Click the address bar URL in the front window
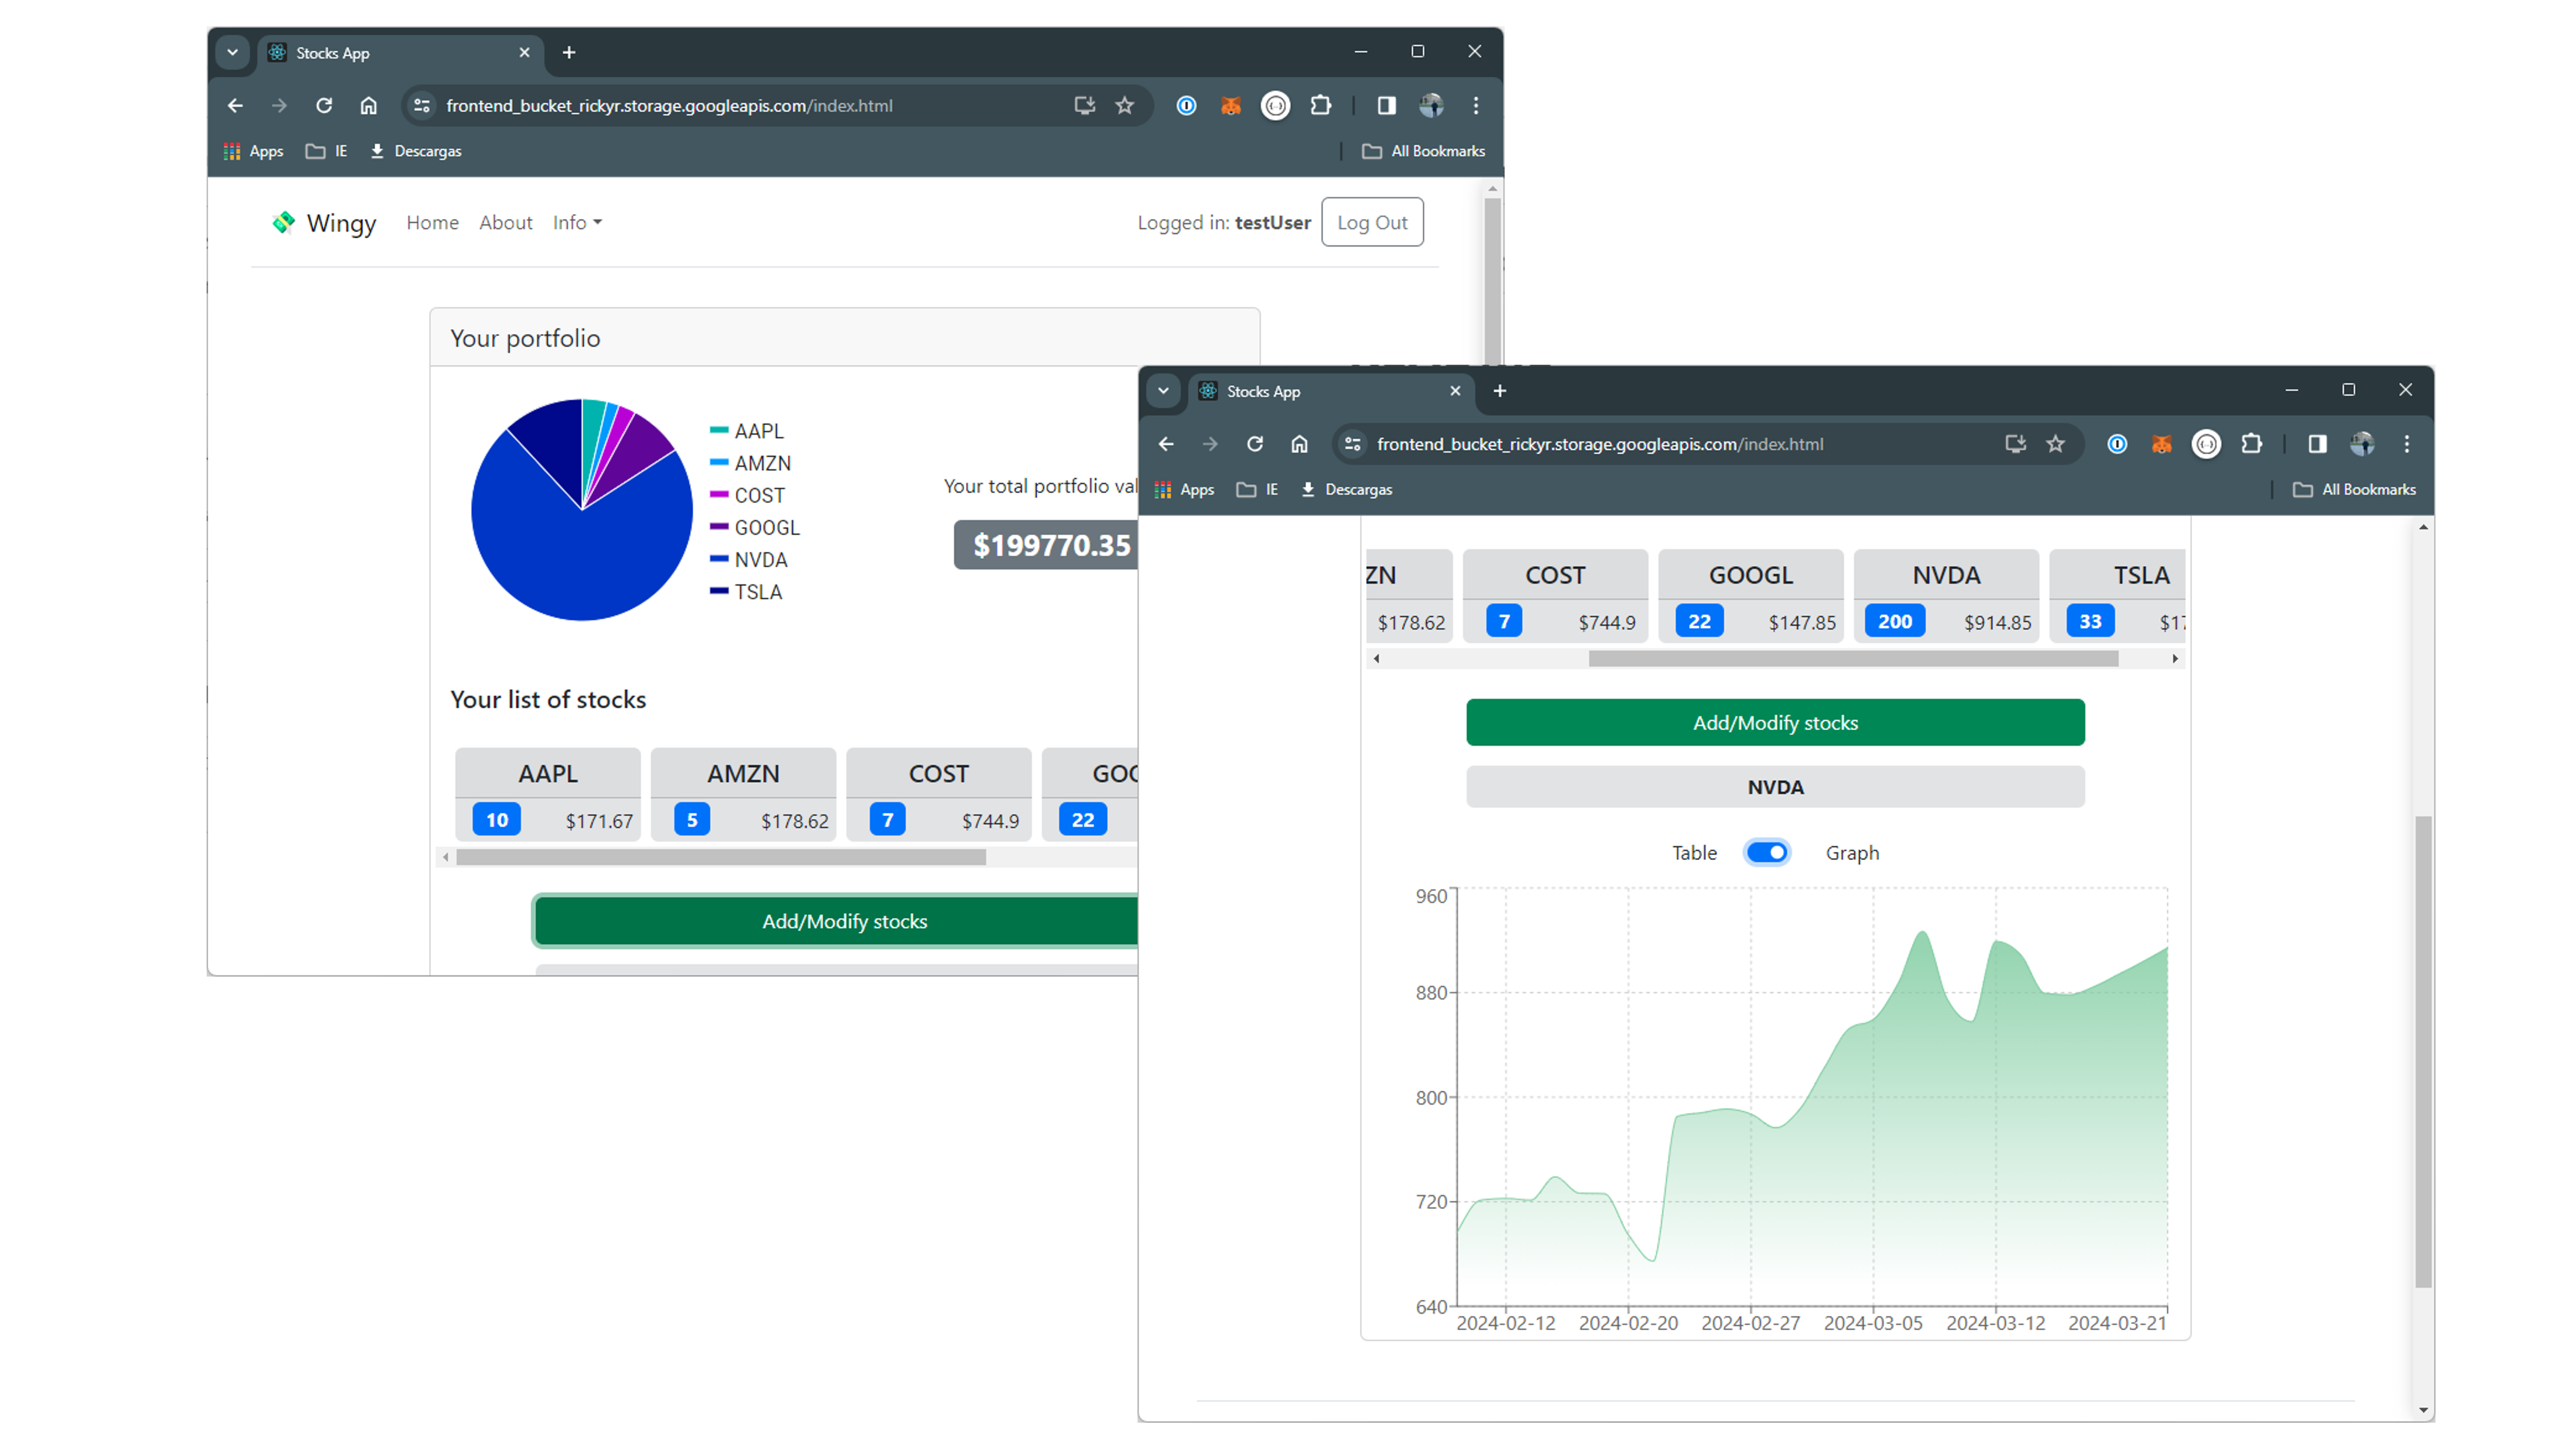The width and height of the screenshot is (2576, 1449). pos(1600,444)
